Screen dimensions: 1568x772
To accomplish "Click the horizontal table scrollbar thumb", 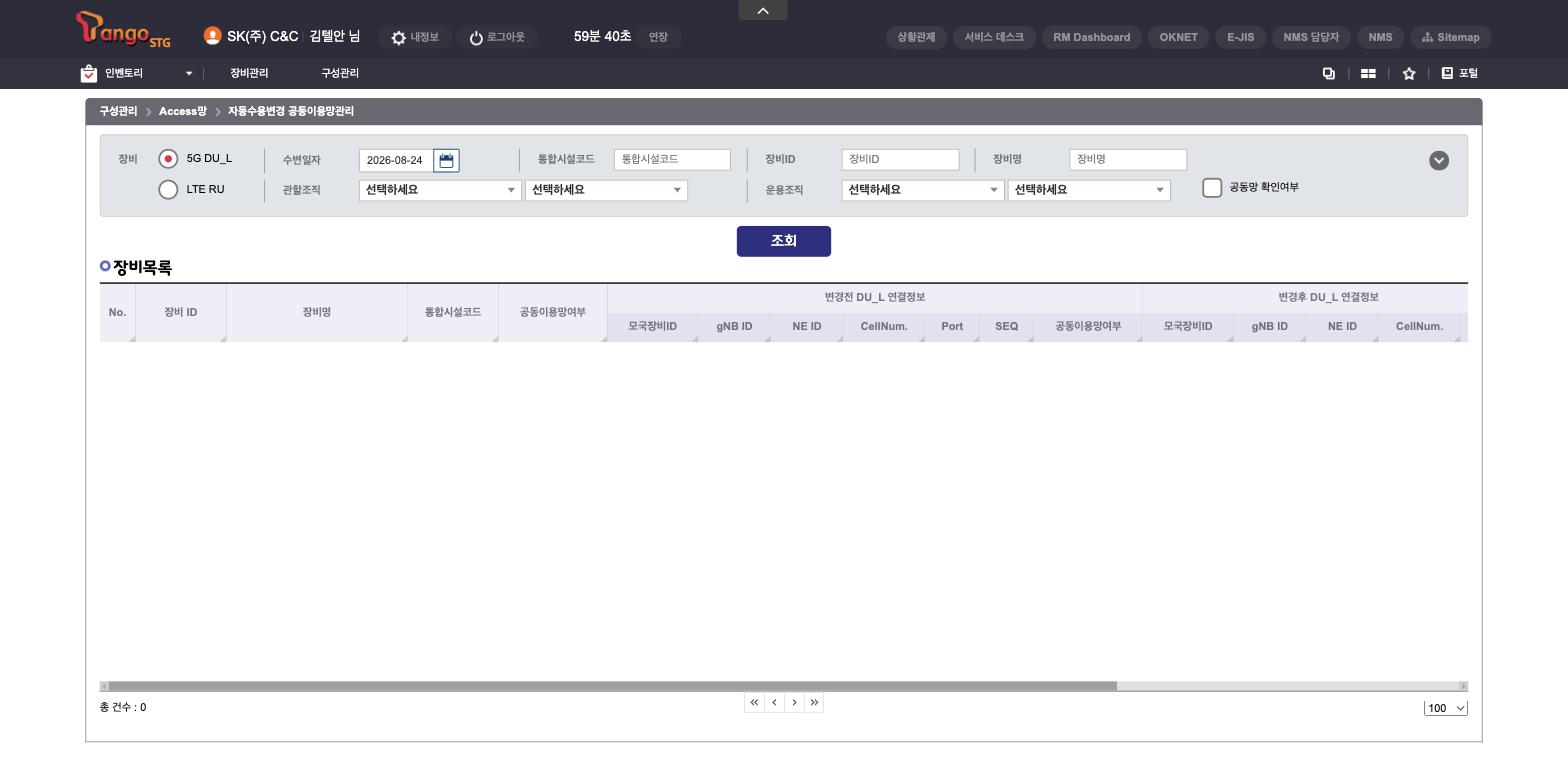I will tap(612, 686).
